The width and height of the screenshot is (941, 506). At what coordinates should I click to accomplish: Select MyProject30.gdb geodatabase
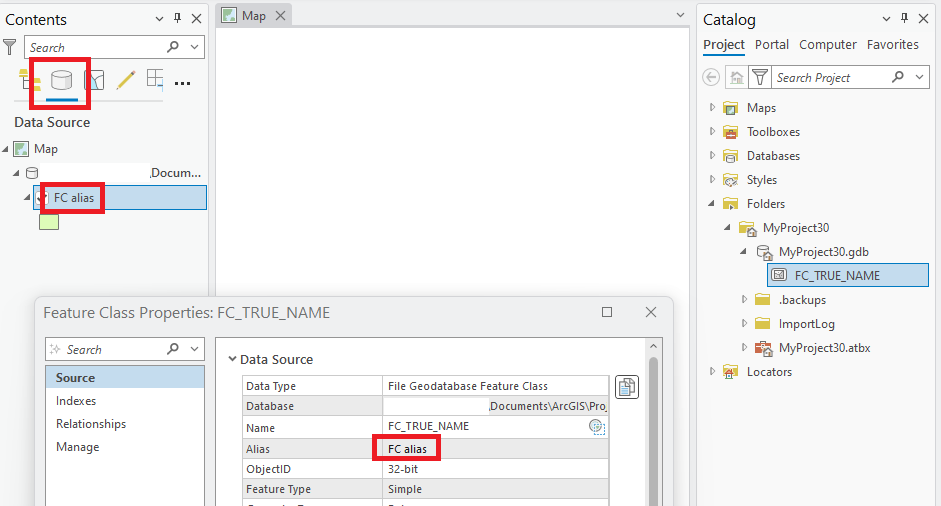(823, 252)
